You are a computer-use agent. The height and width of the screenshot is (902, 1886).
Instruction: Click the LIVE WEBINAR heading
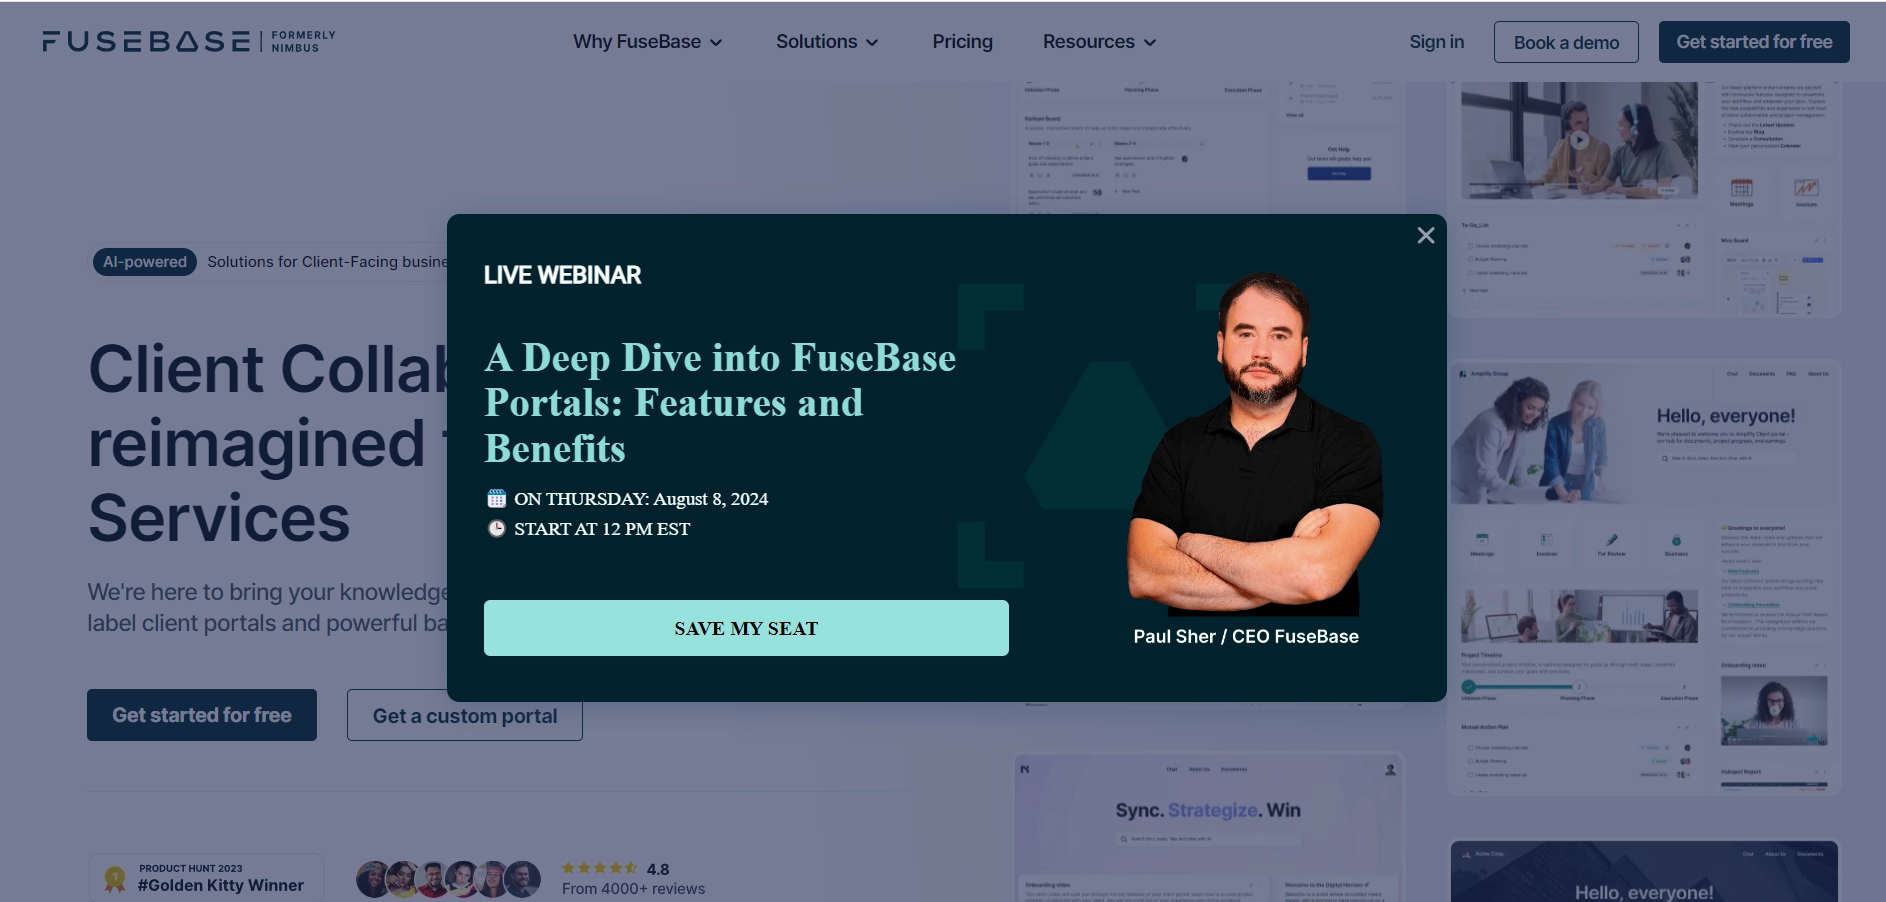click(x=562, y=275)
